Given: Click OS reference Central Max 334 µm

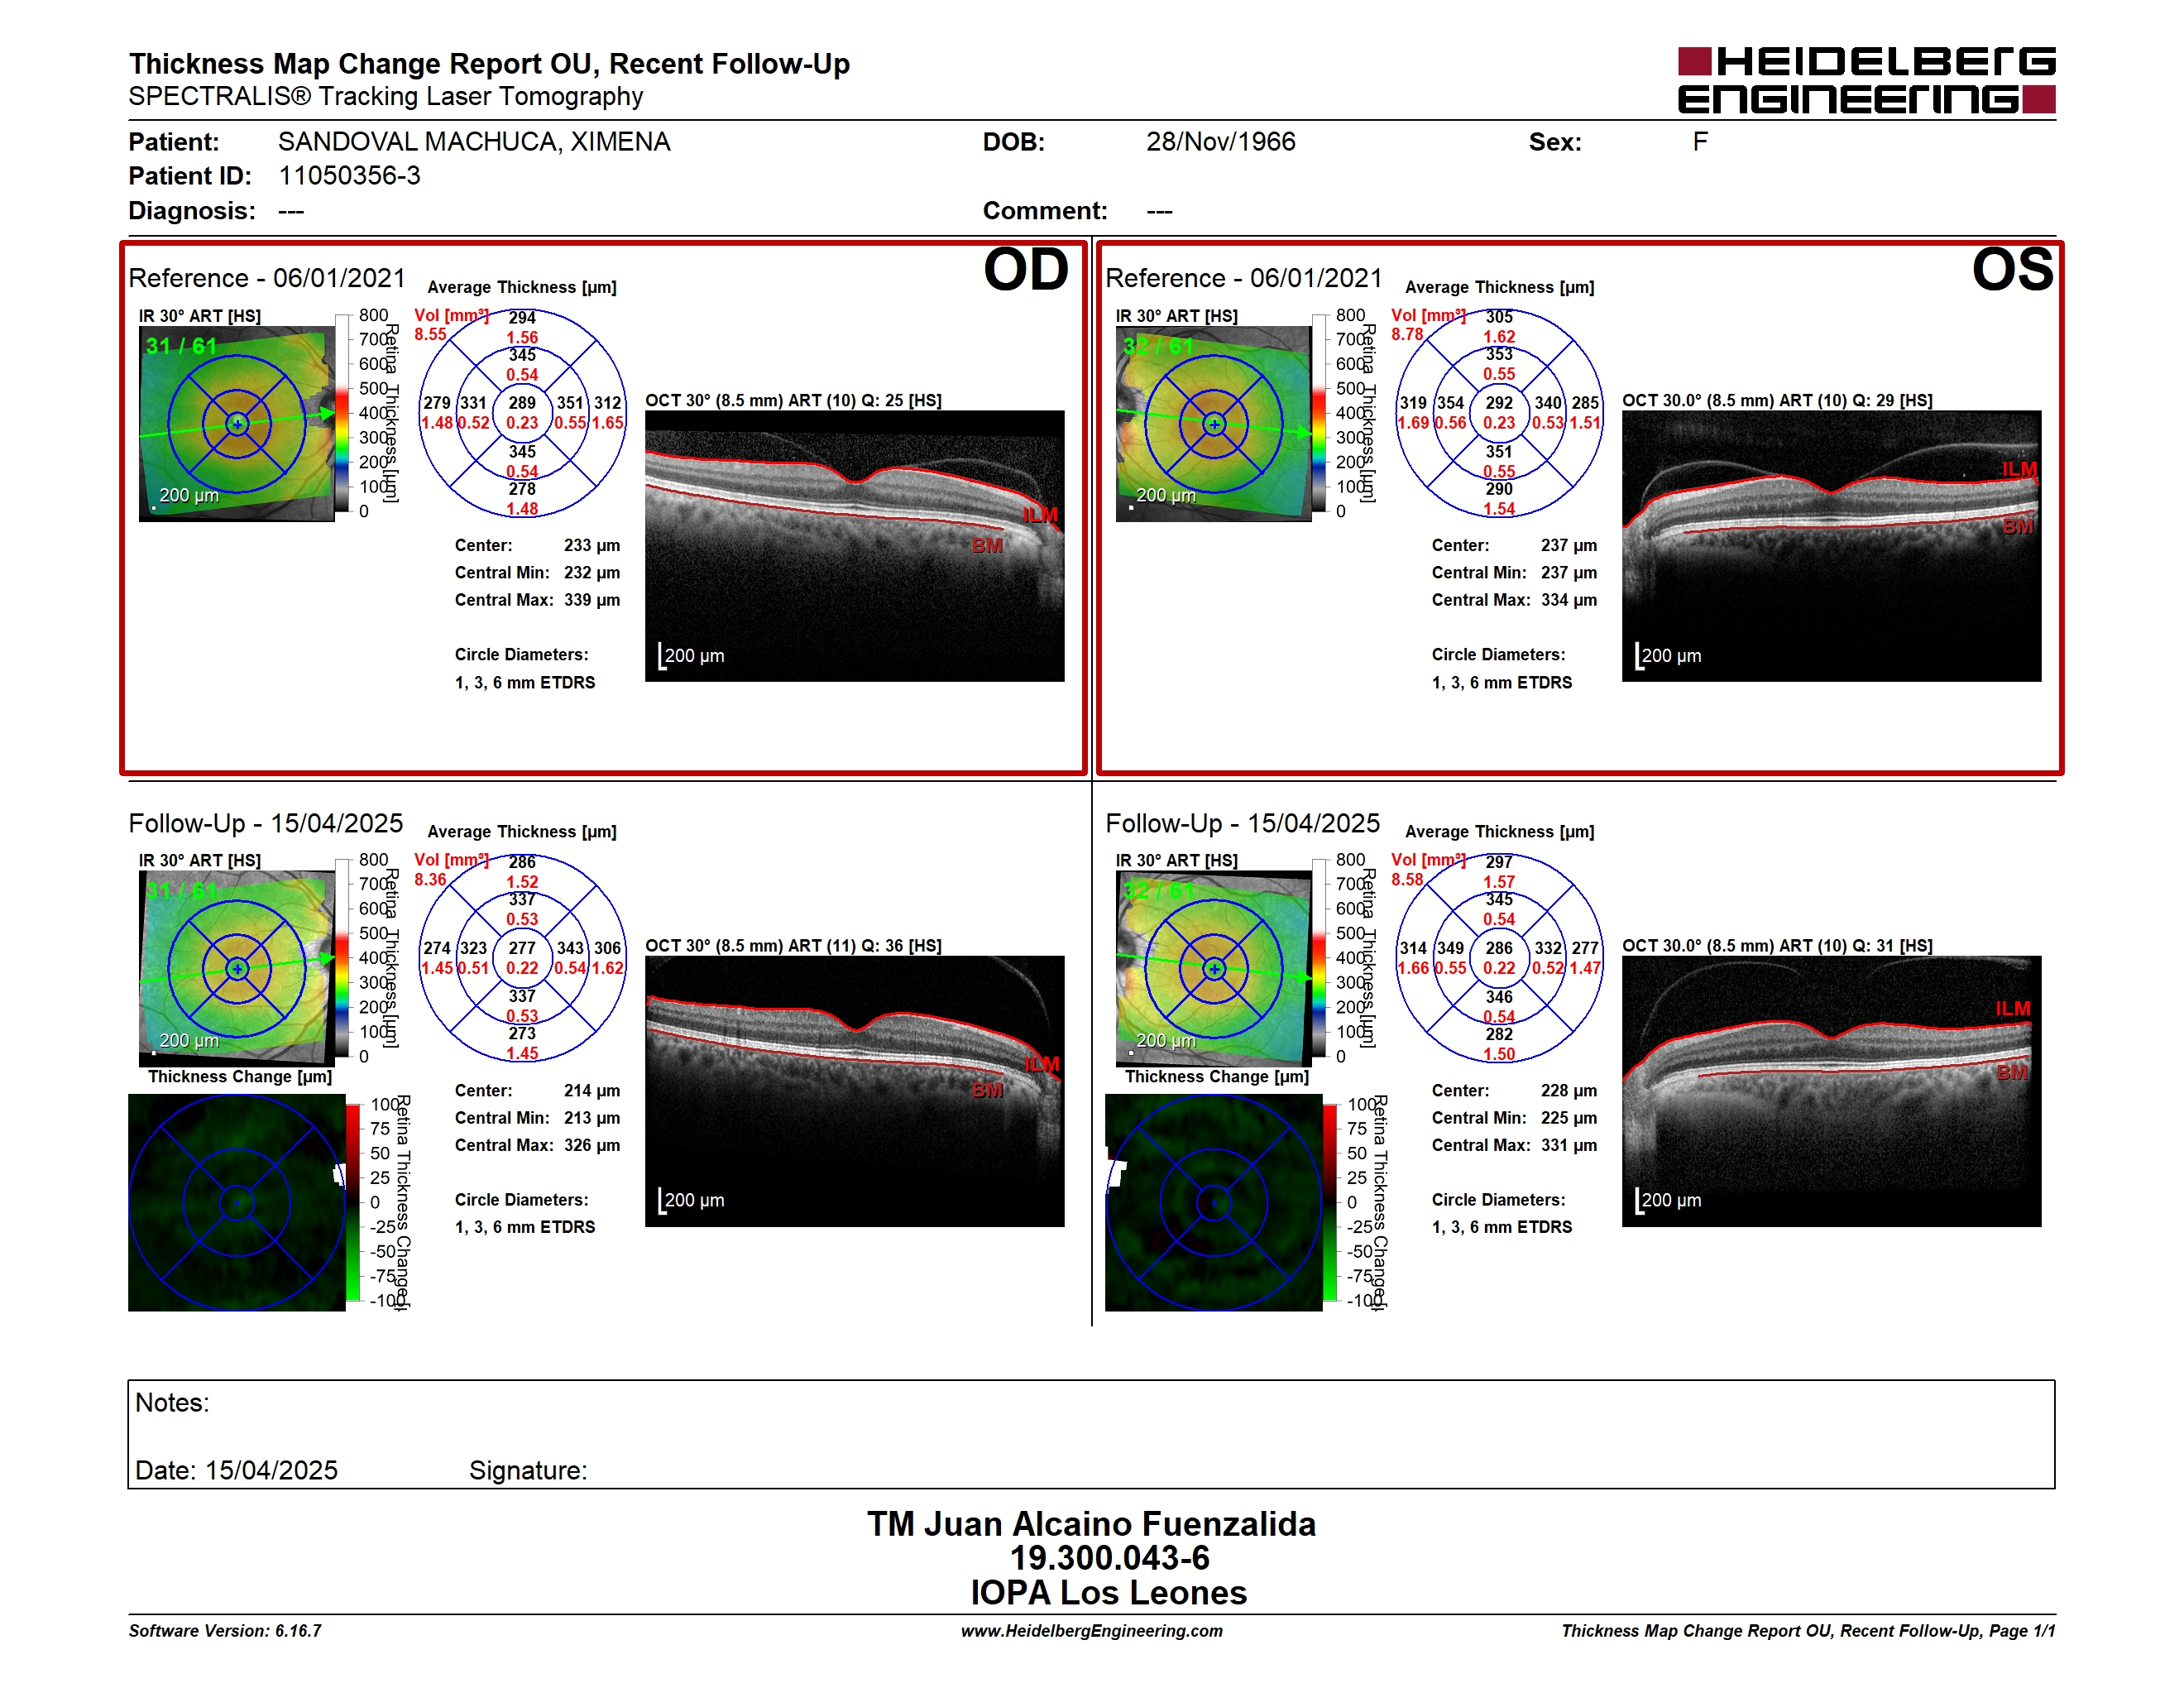Looking at the screenshot, I should point(1569,600).
